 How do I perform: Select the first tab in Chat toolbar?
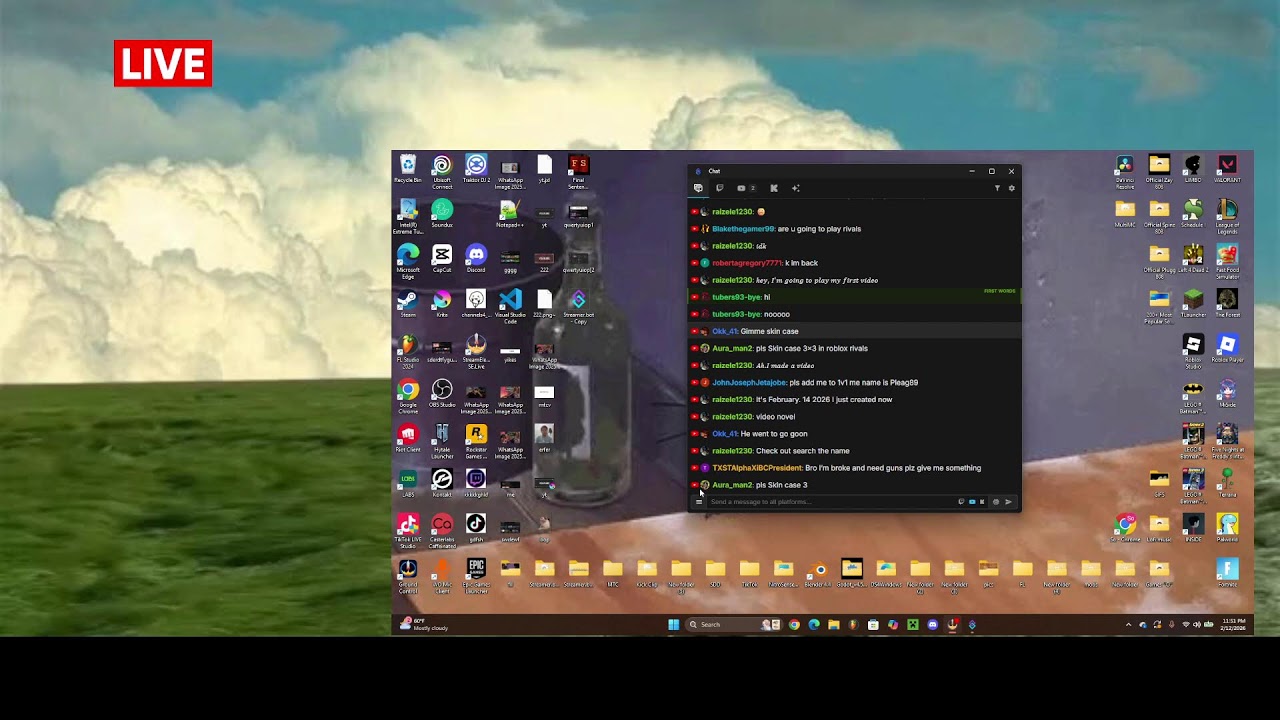coord(698,188)
